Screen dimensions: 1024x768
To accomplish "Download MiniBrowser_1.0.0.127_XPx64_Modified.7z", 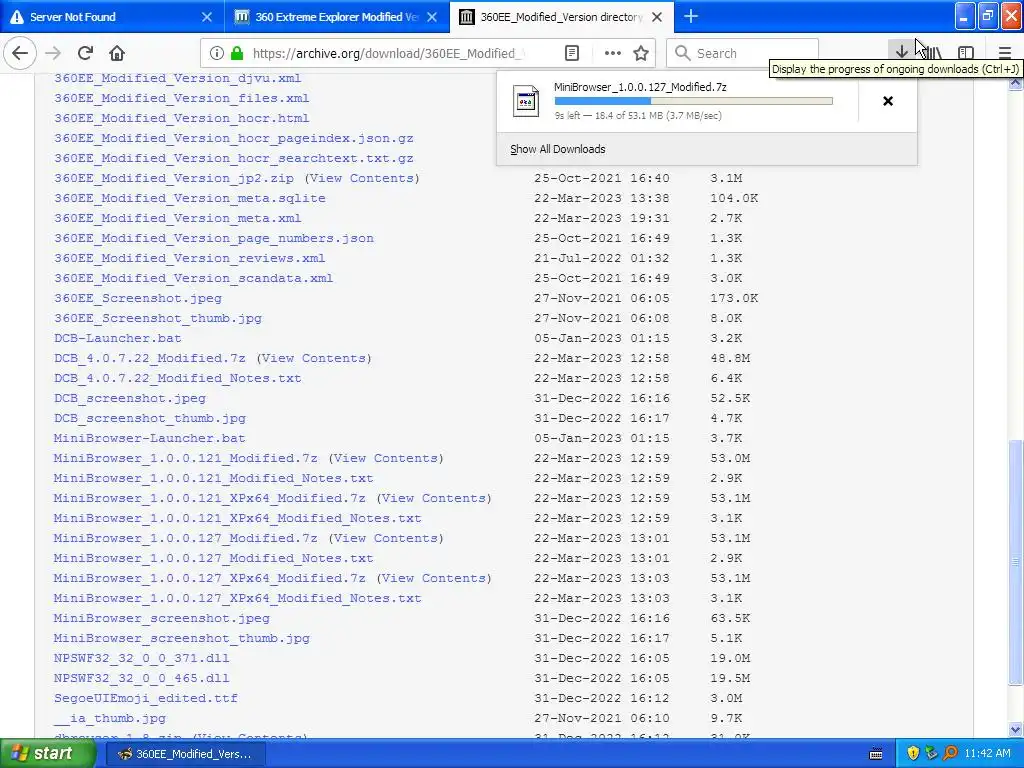I will [210, 579].
